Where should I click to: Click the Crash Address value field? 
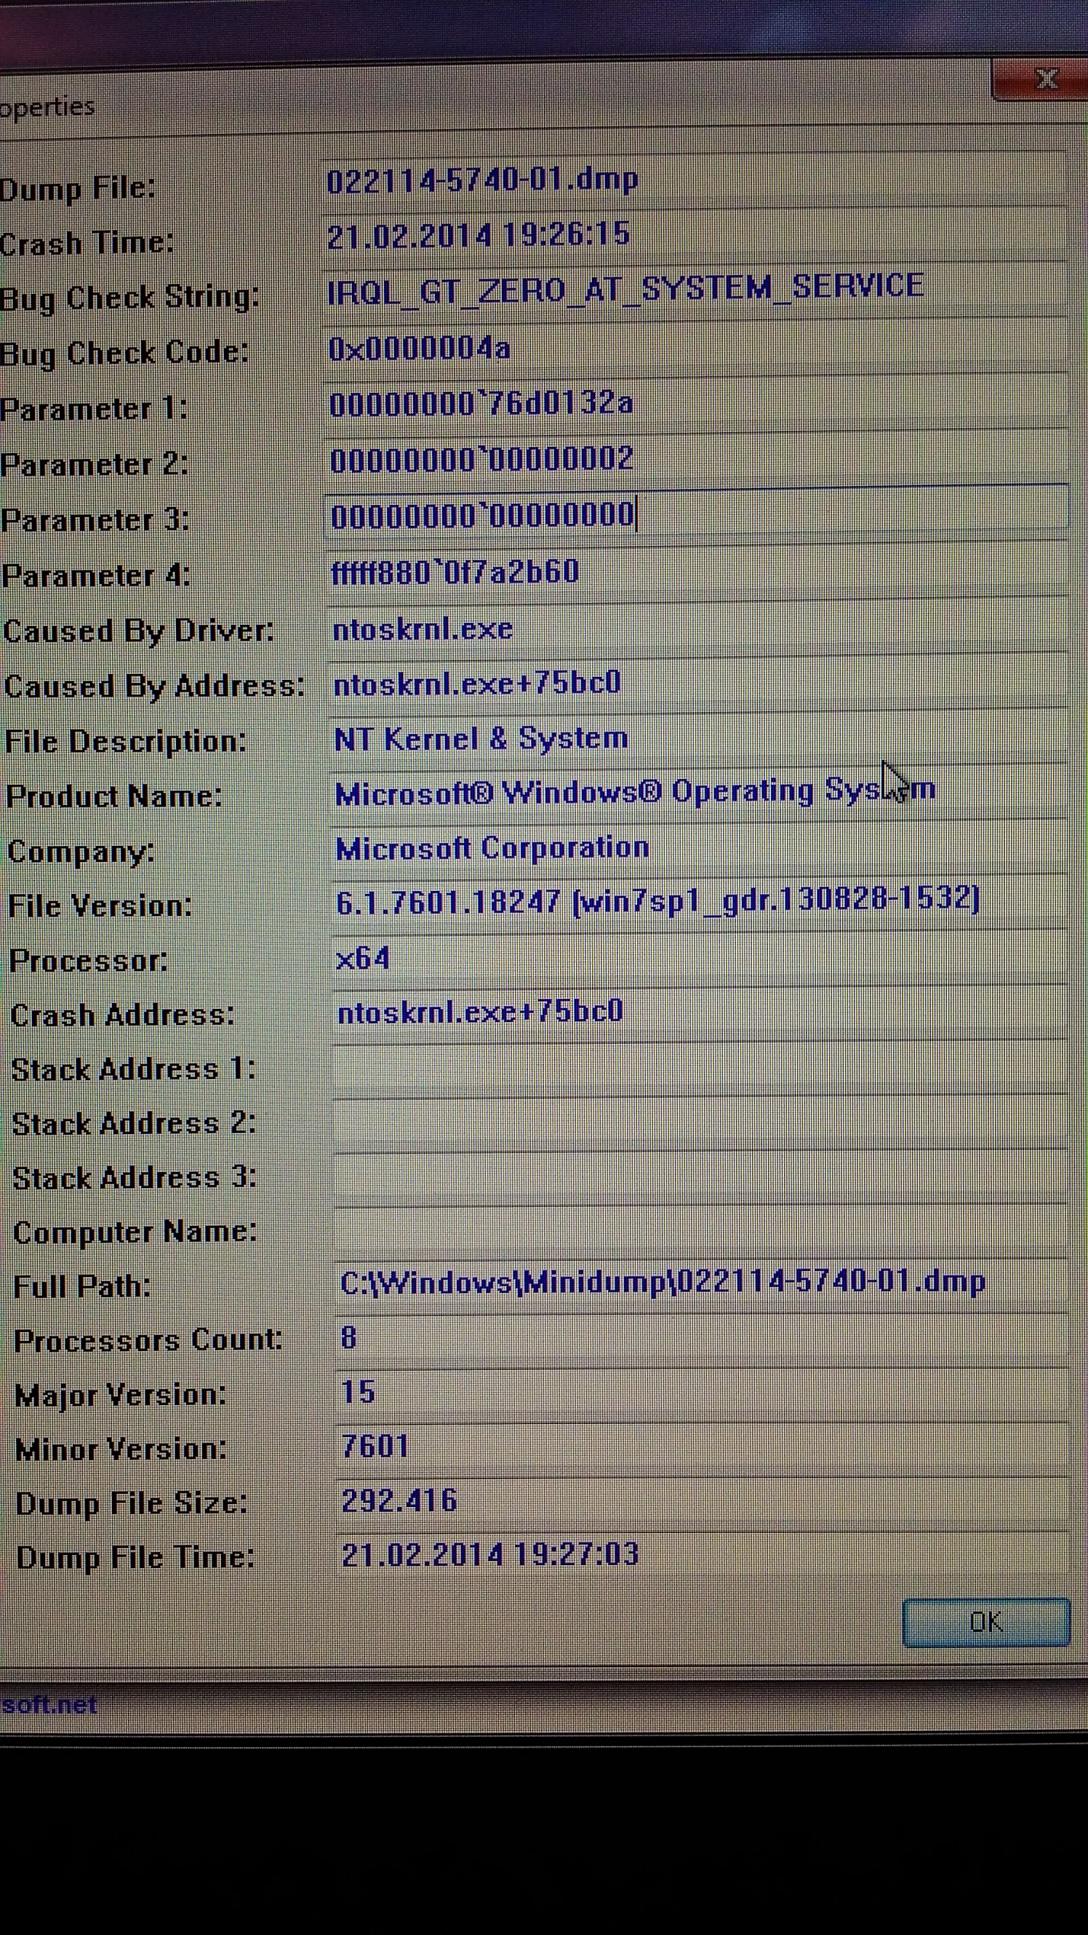click(700, 1011)
